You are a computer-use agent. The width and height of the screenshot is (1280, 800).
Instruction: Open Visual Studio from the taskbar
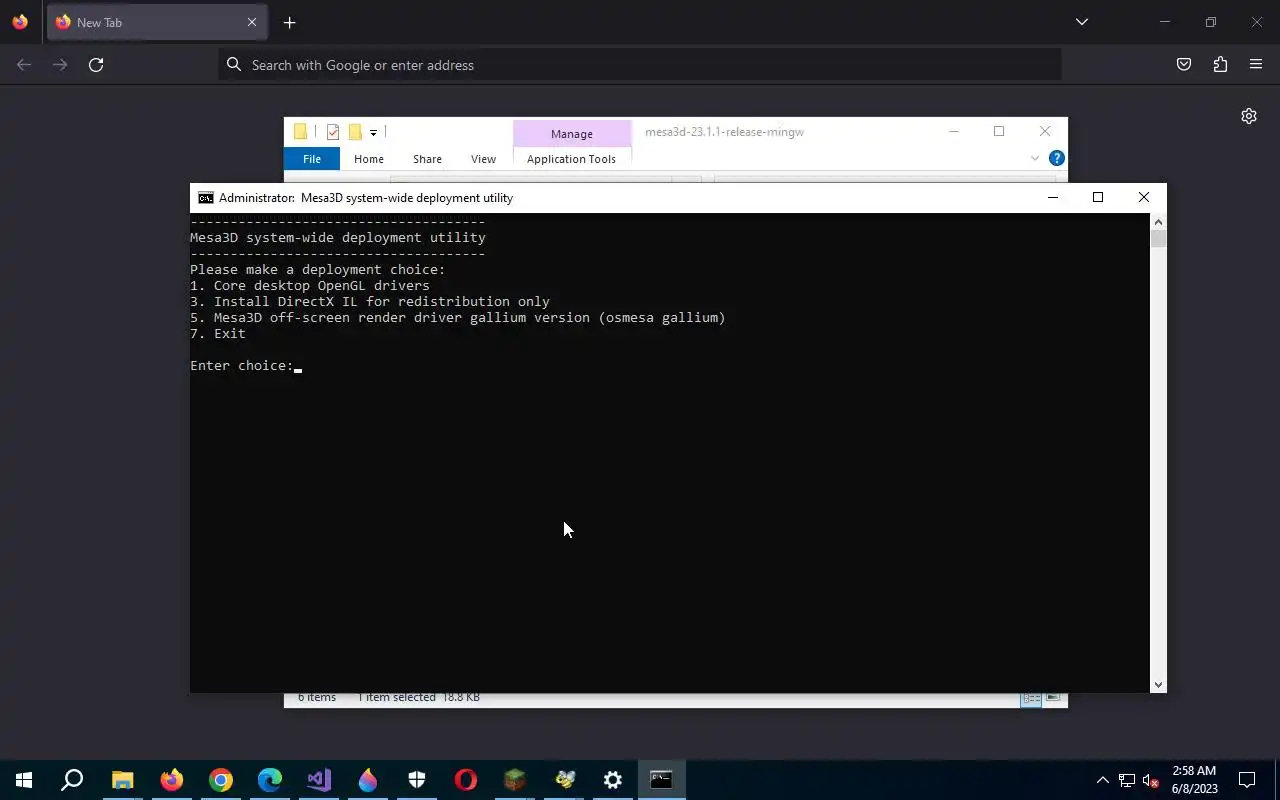(x=318, y=780)
